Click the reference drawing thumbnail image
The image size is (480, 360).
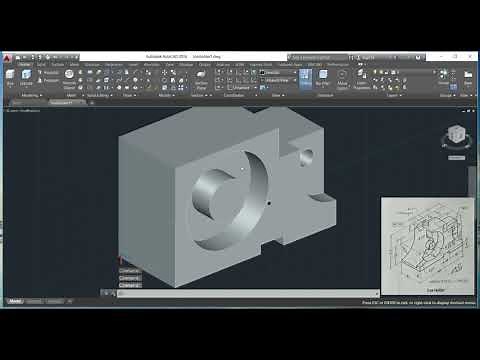(427, 246)
